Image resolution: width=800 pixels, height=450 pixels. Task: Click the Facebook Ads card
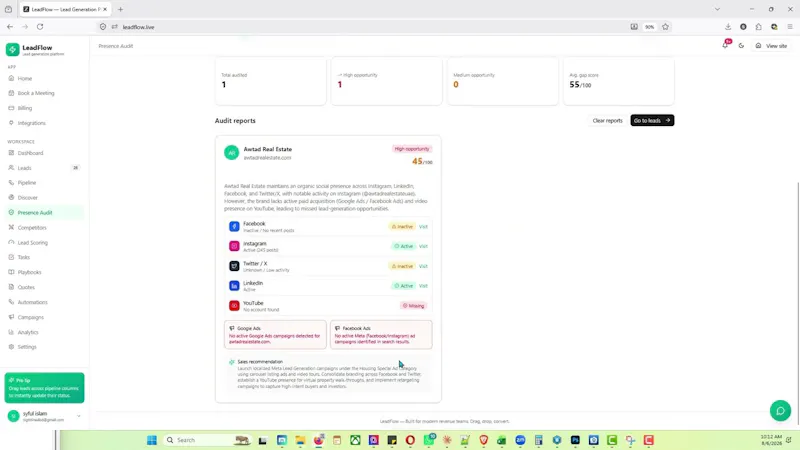pyautogui.click(x=381, y=335)
